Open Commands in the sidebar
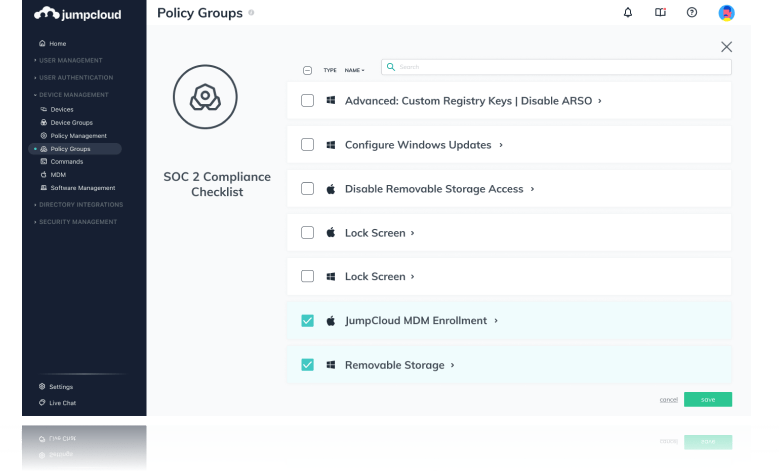This screenshot has width=779, height=472. [61, 161]
